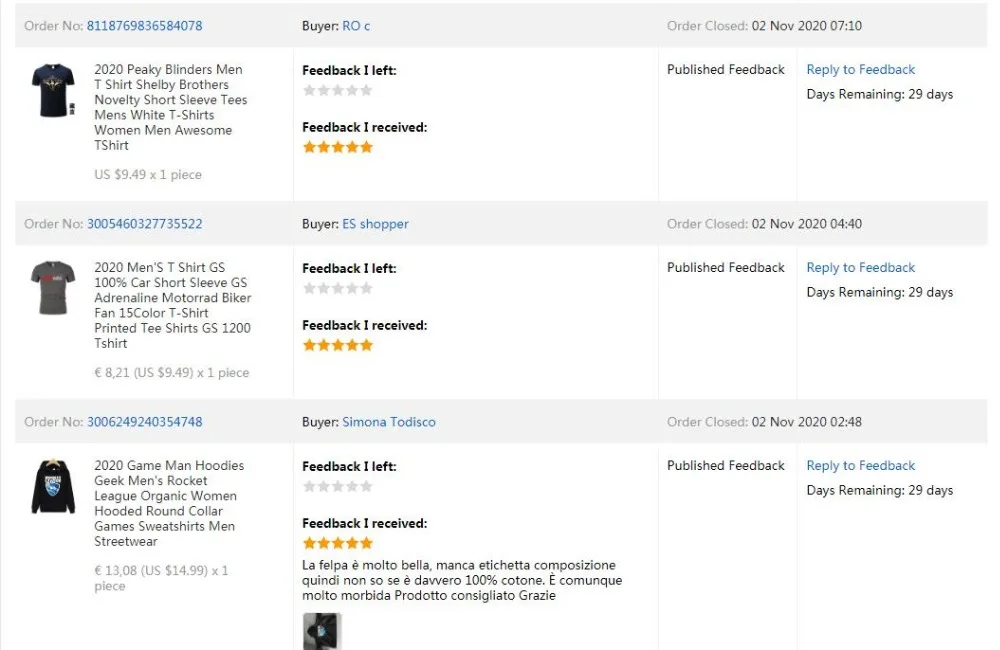View buyer RO c profile
Viewport: 1000px width, 650px height.
(356, 26)
